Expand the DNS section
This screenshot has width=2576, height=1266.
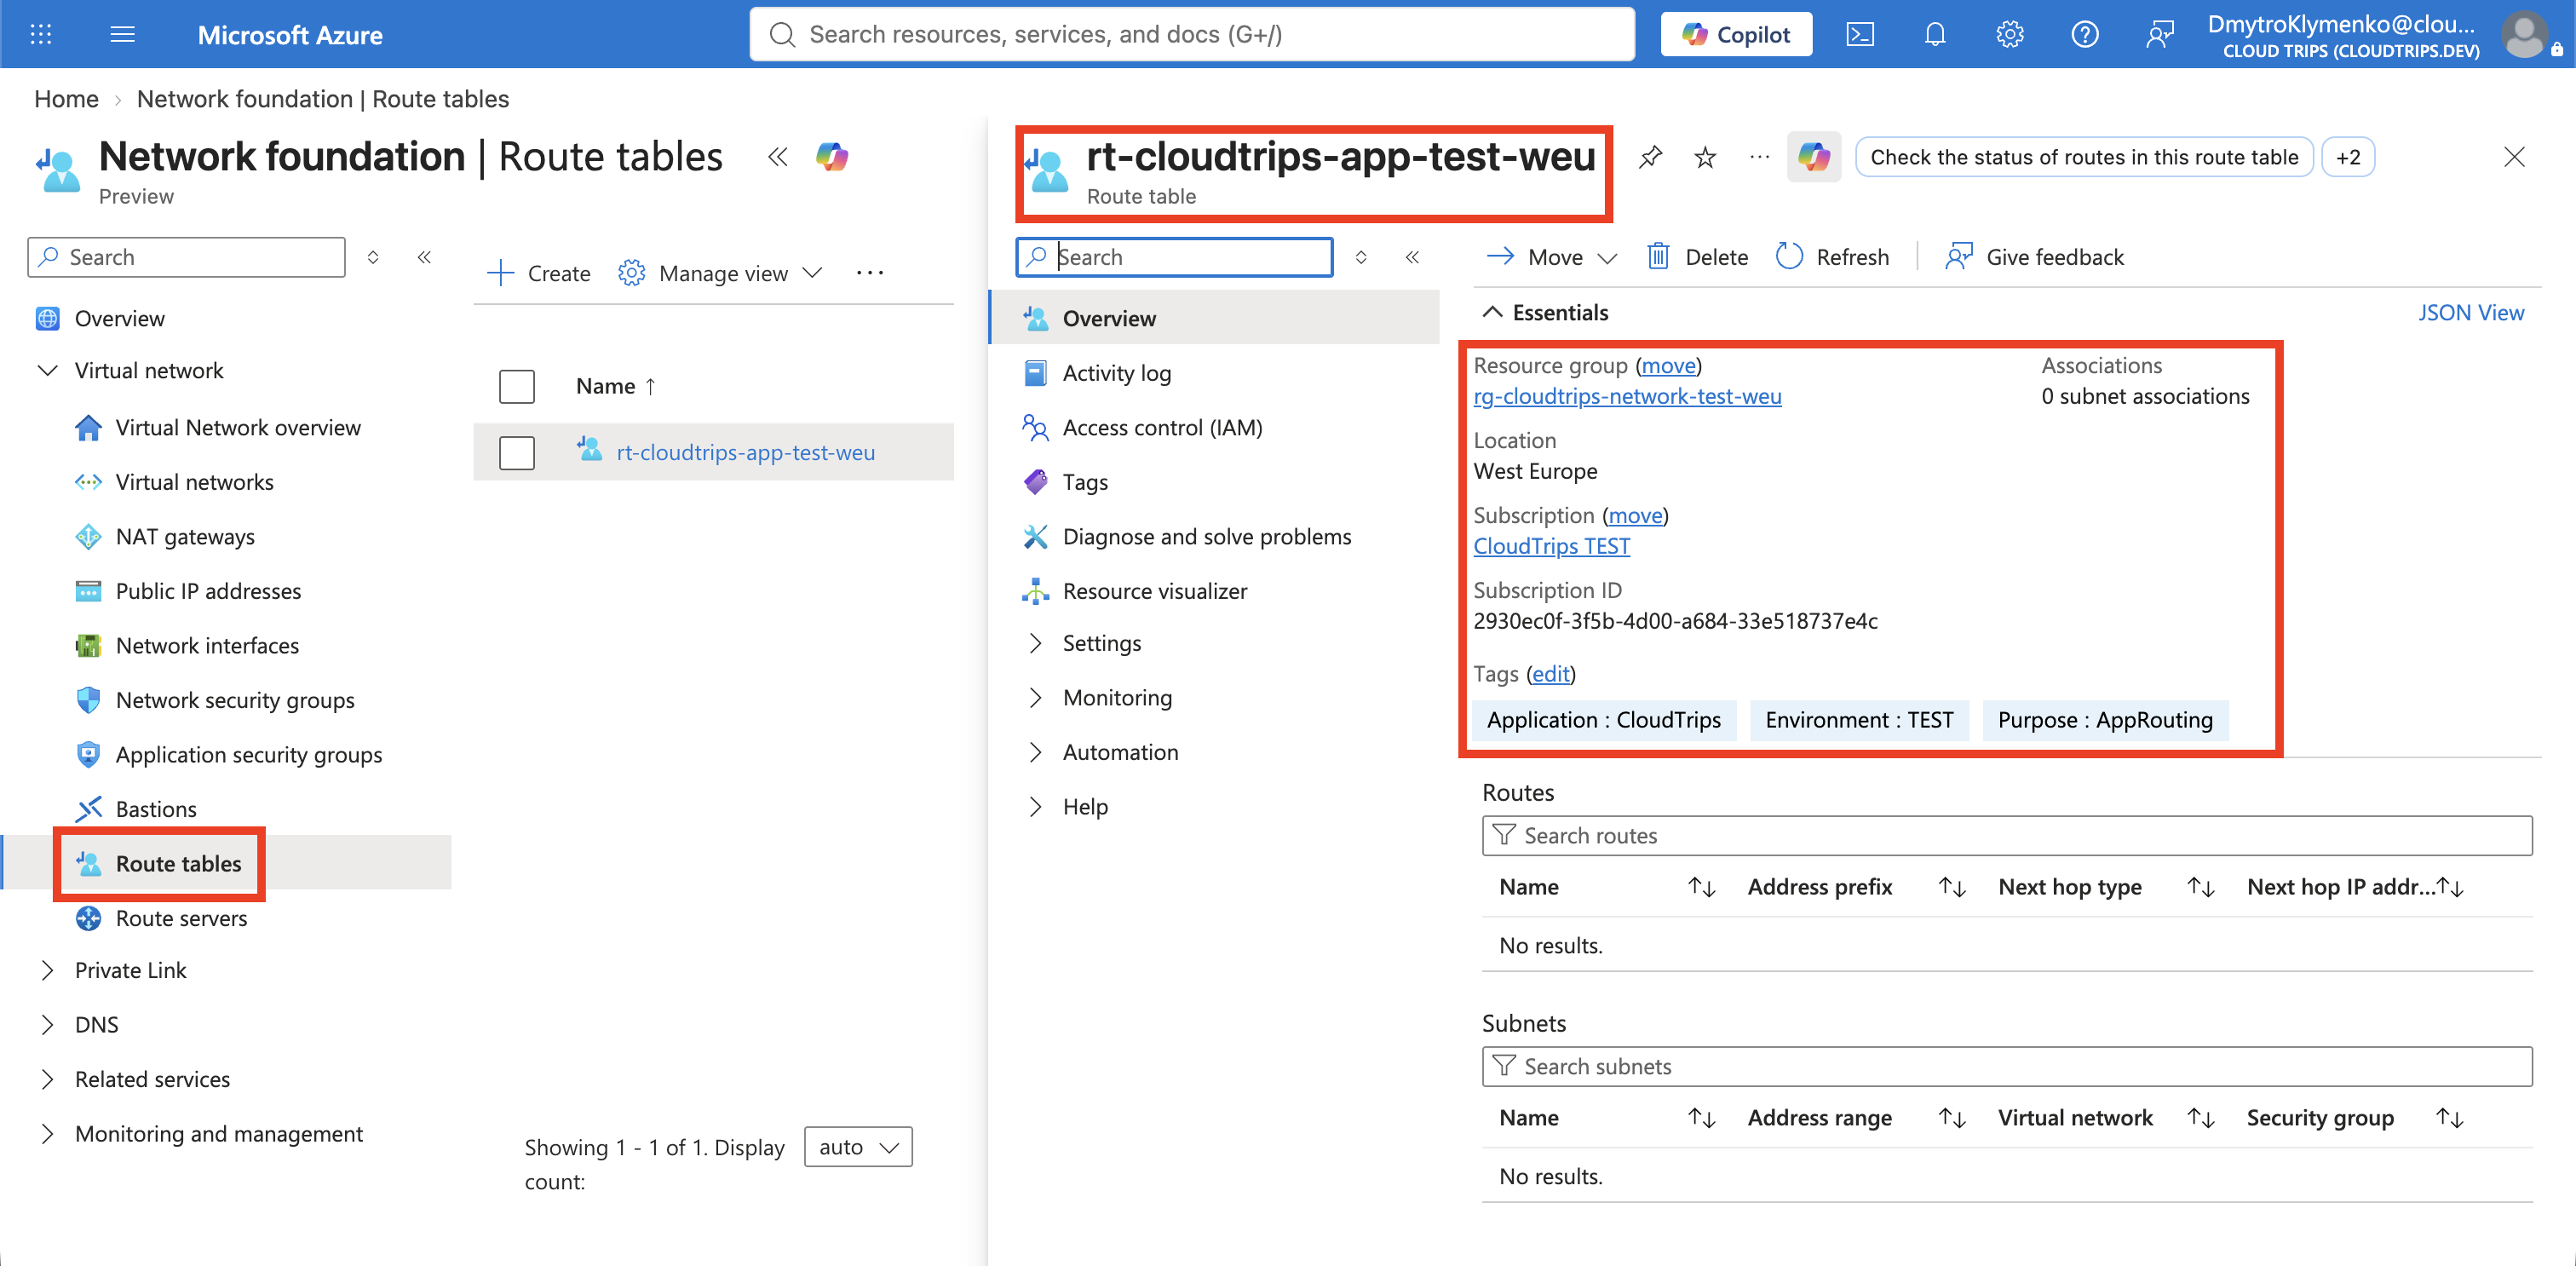(47, 1024)
